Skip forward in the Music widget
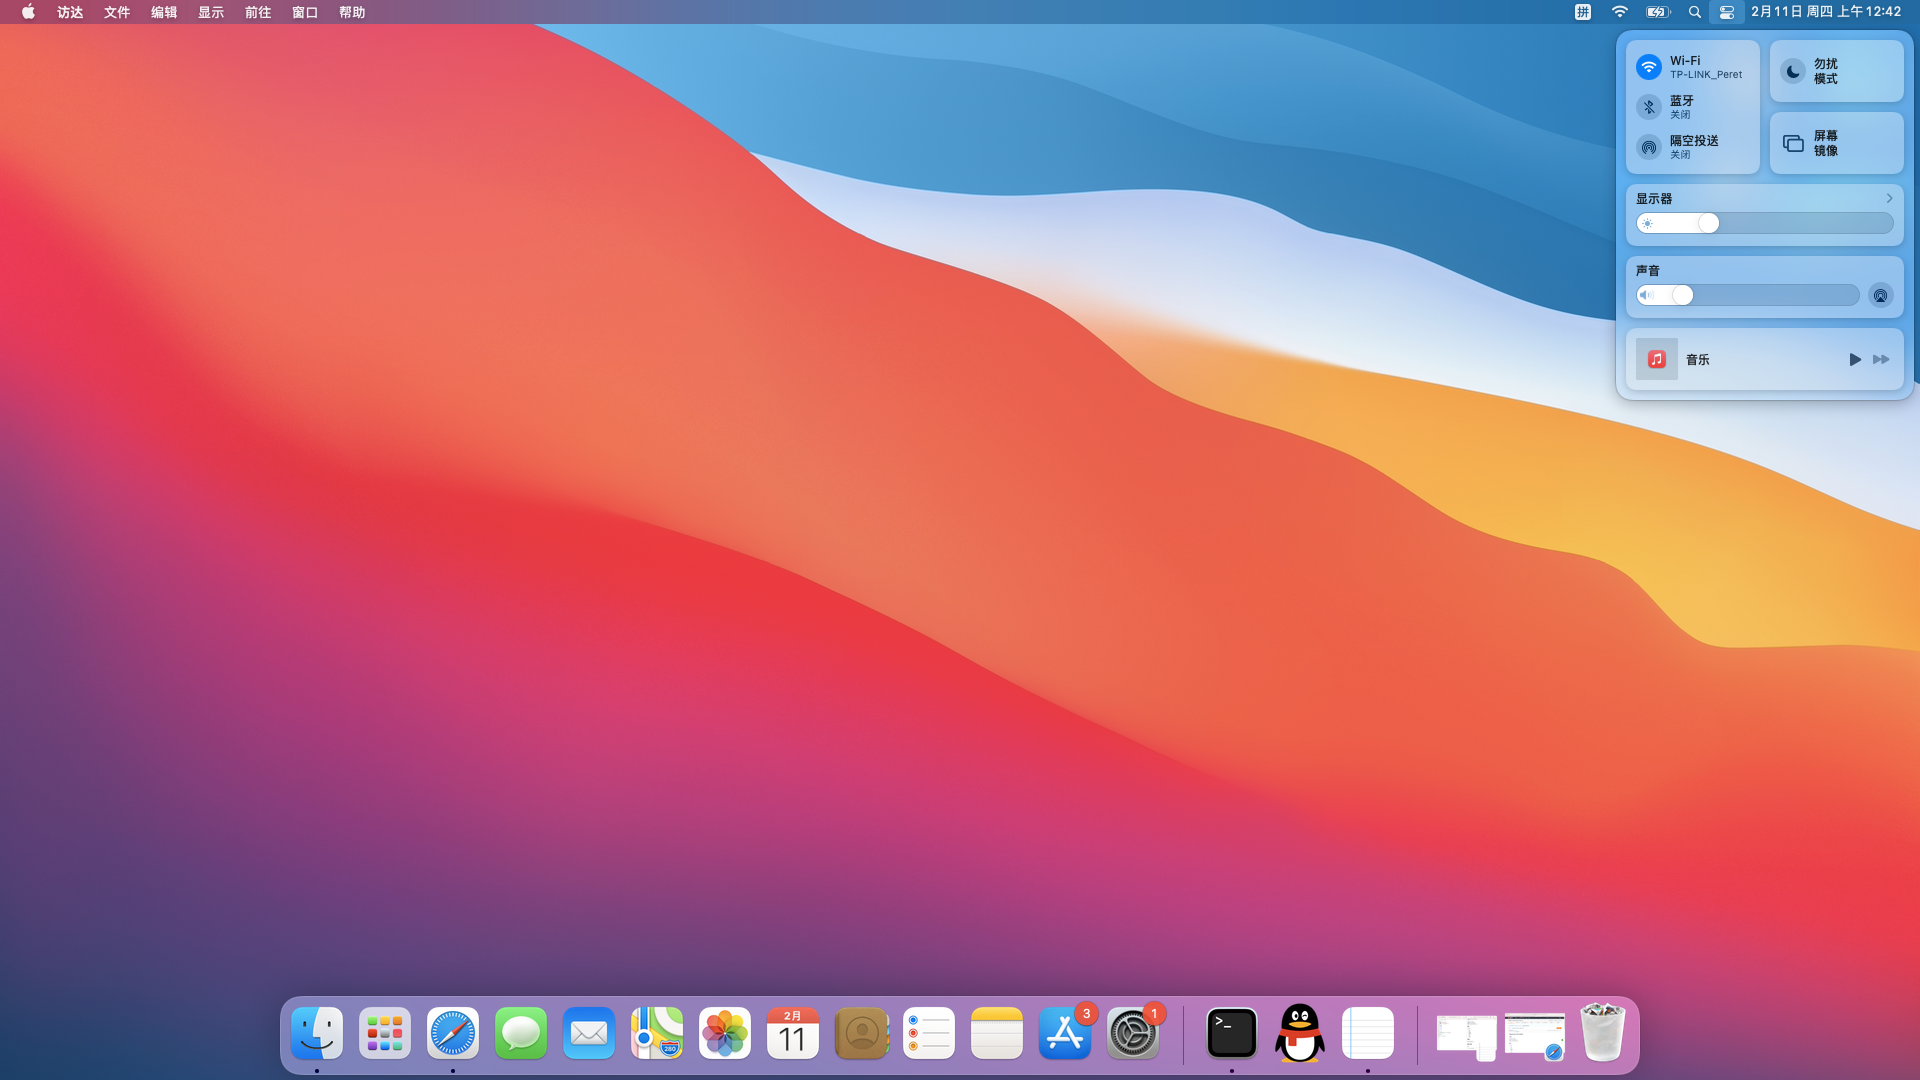 pyautogui.click(x=1881, y=359)
